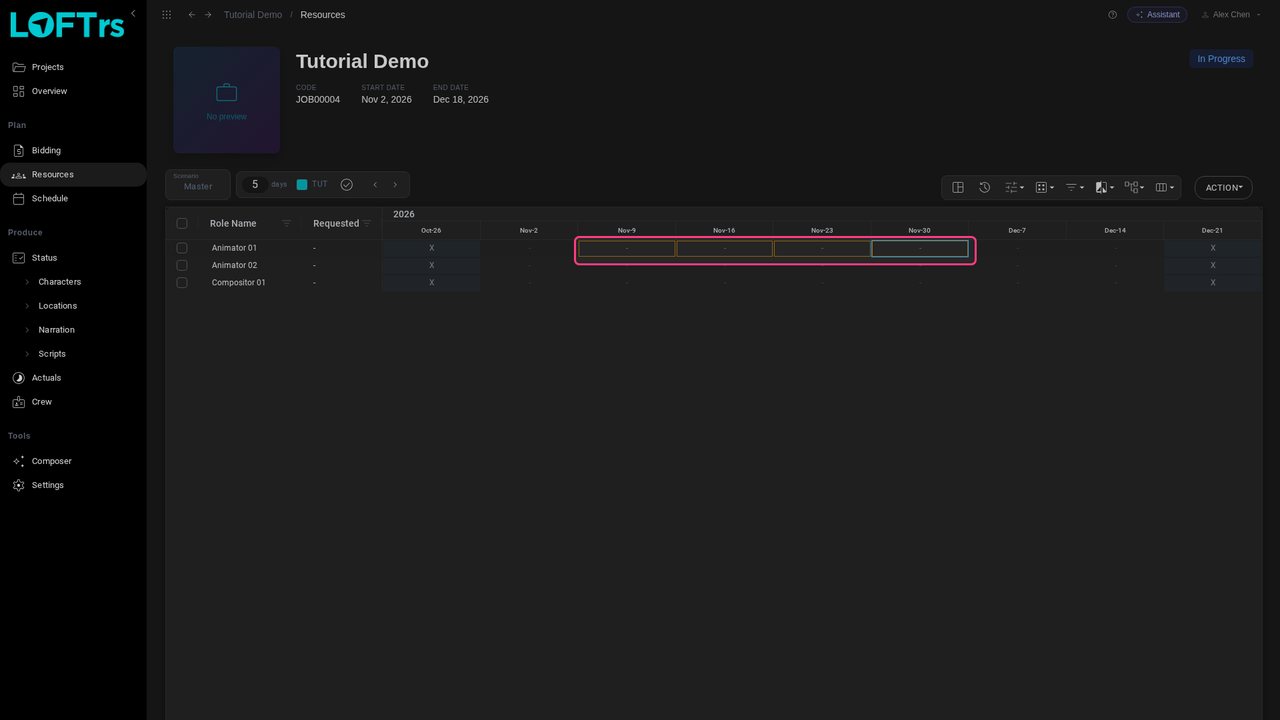The width and height of the screenshot is (1280, 720).
Task: Open the Alex Chen user menu
Action: 1231,15
